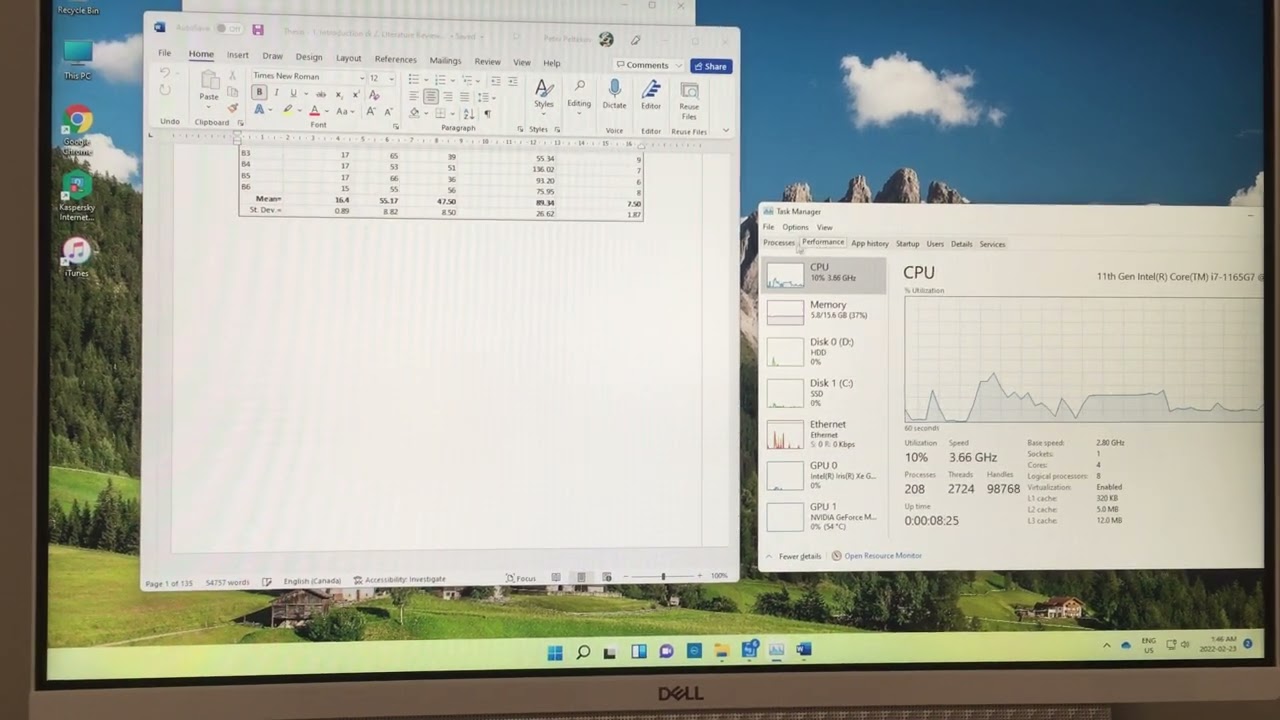Image resolution: width=1280 pixels, height=720 pixels.
Task: Click the Multilevel List icon
Action: pyautogui.click(x=467, y=80)
